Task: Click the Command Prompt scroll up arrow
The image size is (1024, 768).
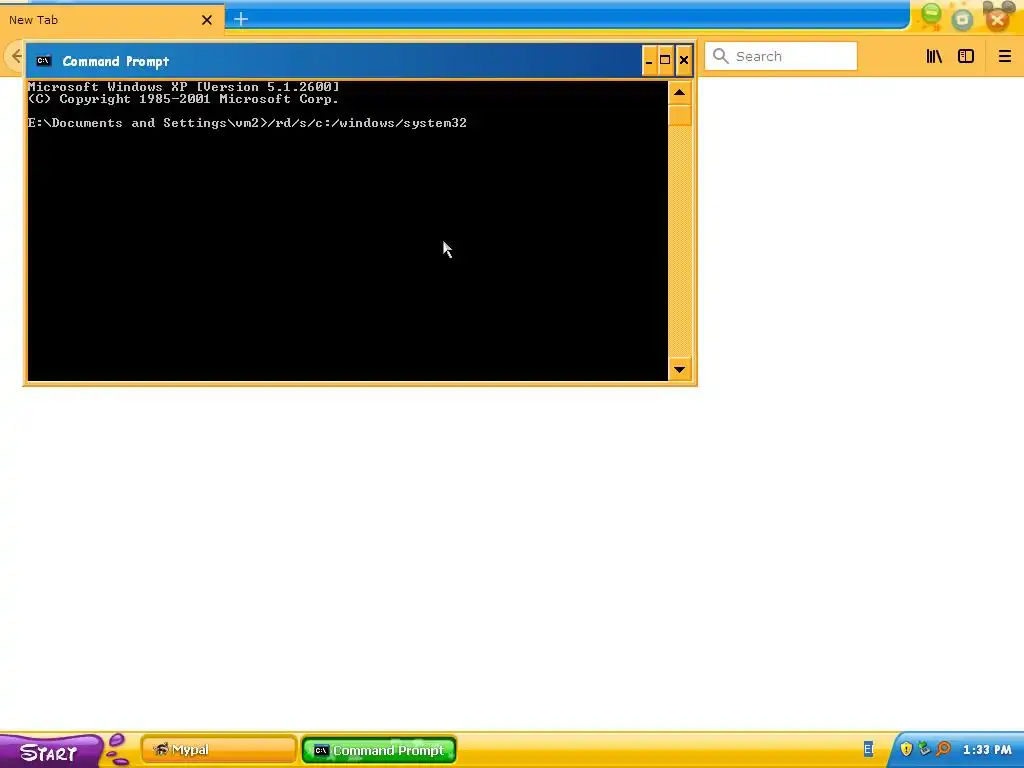Action: coord(679,93)
